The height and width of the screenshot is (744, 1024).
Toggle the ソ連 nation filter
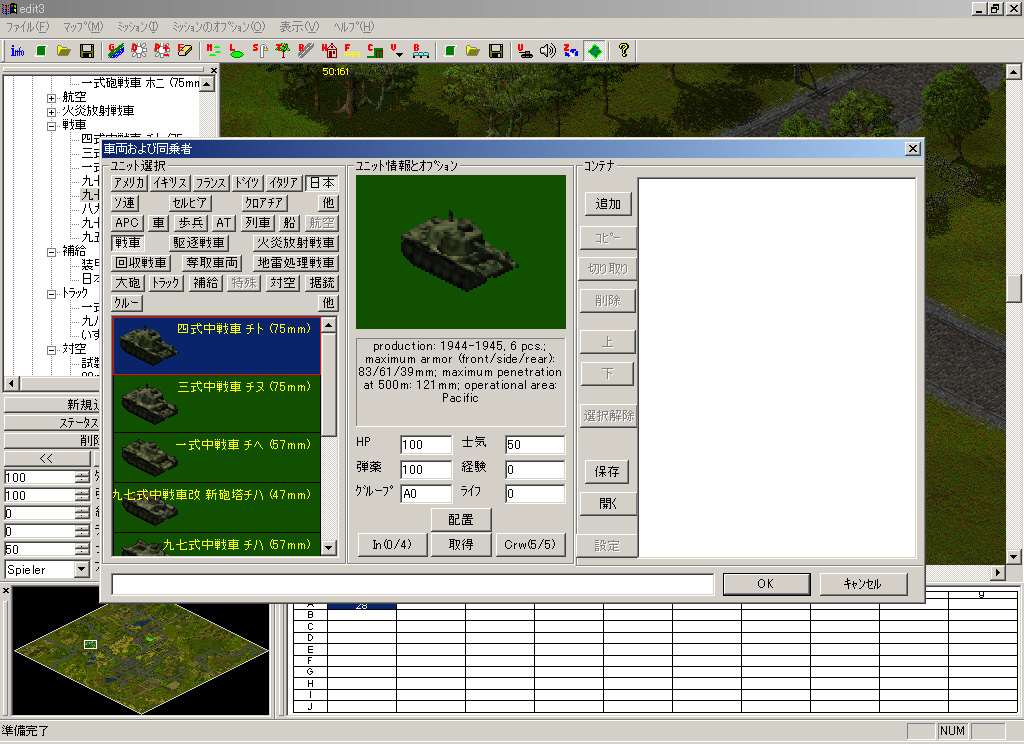pos(124,203)
